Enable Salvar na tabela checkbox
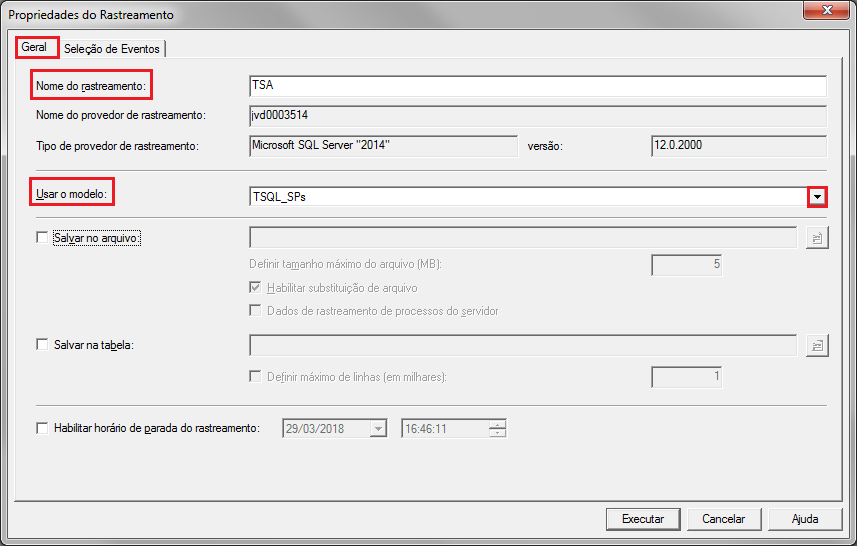The width and height of the screenshot is (857, 546). click(x=42, y=344)
